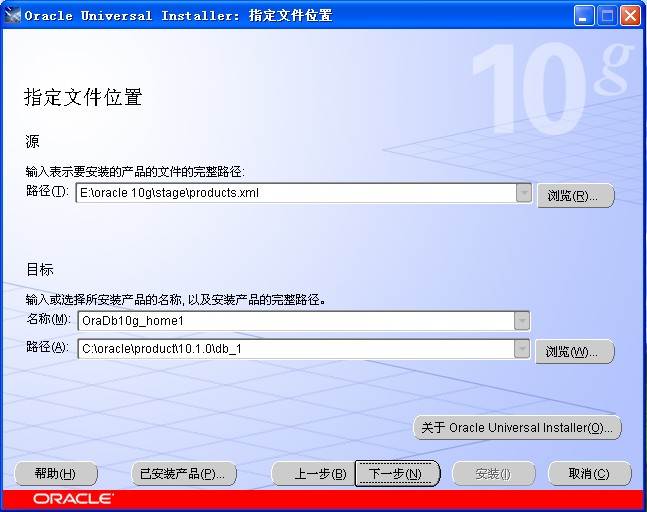Screen dimensions: 647x512
Task: Expand the 名称(M) name dropdown arrow
Action: [522, 321]
